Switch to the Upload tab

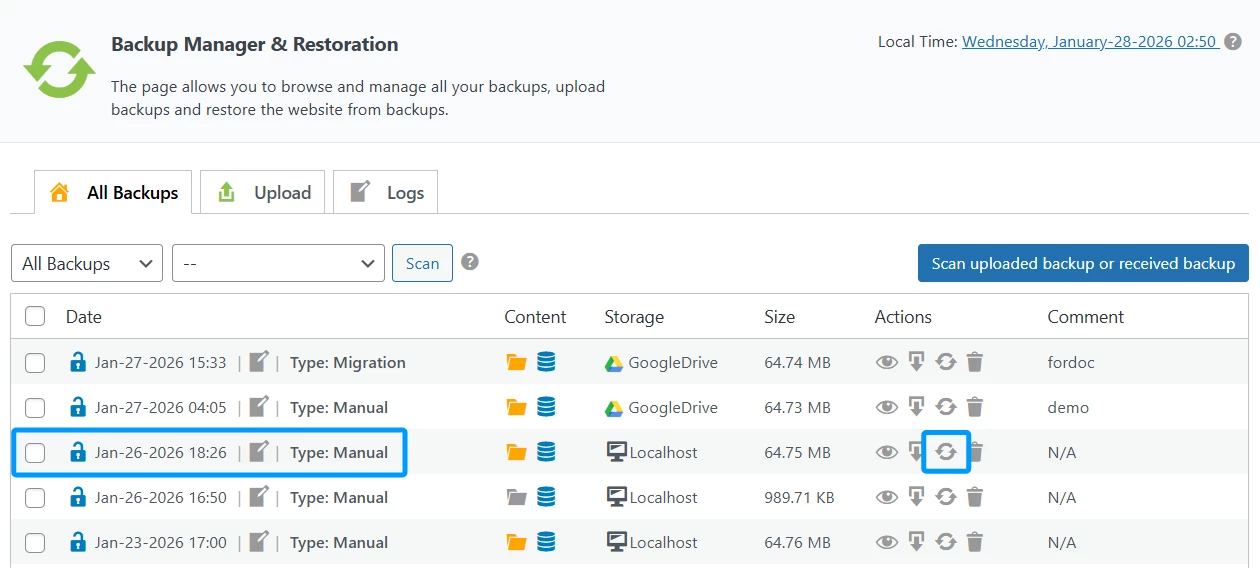264,193
